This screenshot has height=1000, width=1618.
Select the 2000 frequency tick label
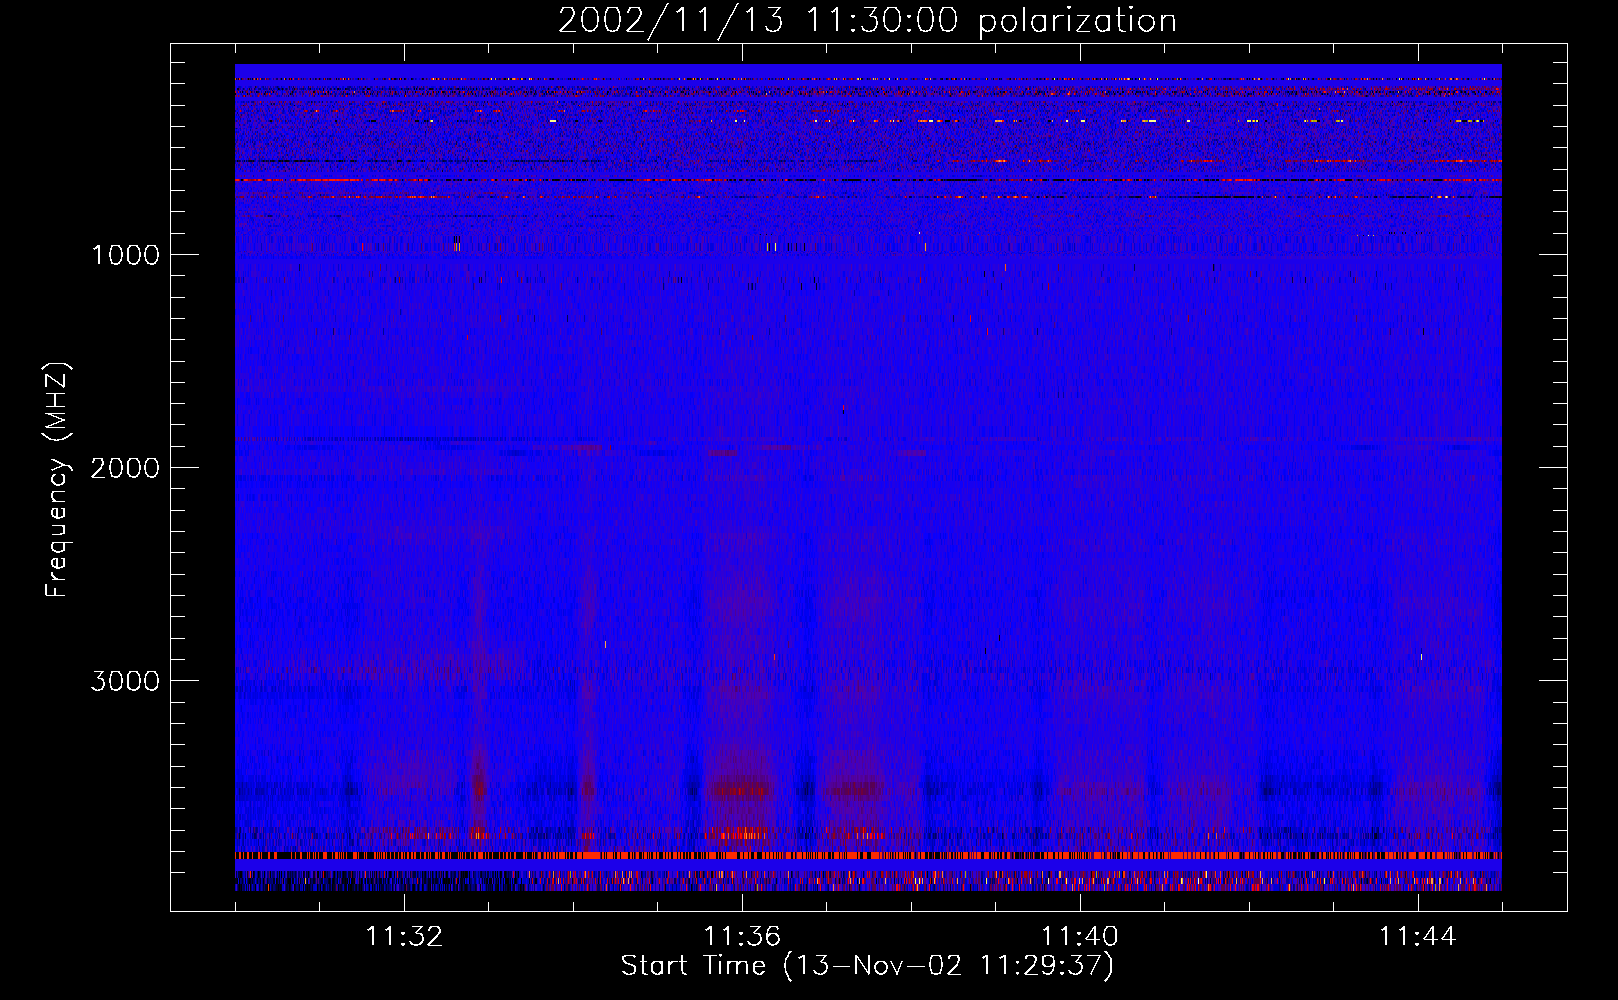125,467
